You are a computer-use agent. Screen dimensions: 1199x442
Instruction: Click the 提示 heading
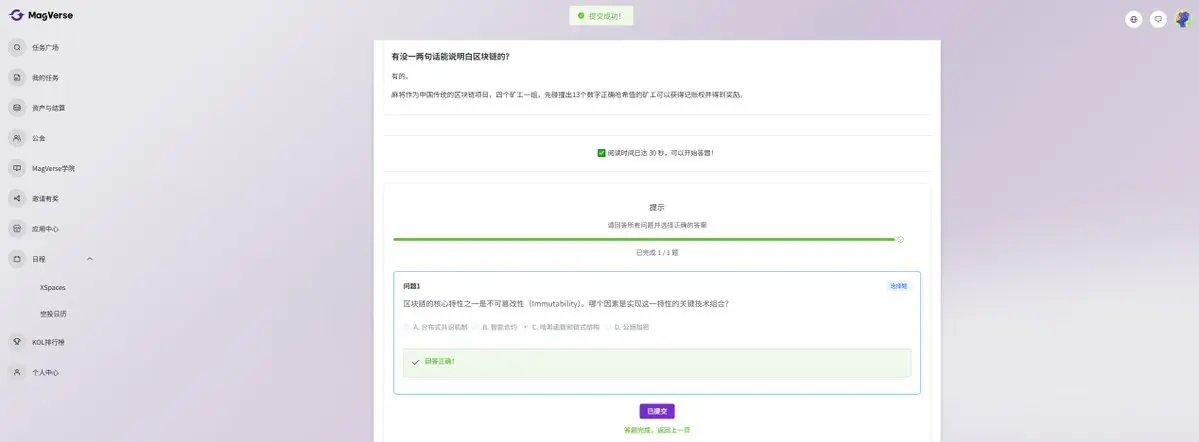[657, 207]
